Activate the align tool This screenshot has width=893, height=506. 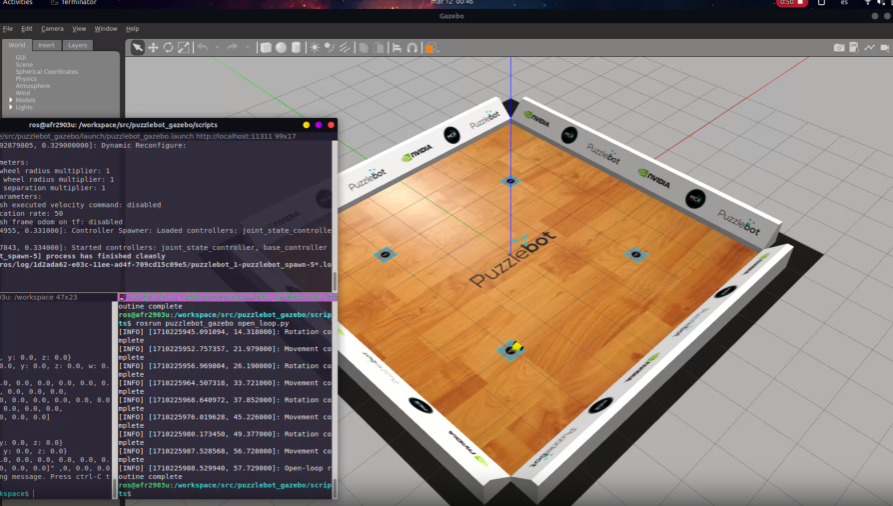coord(397,47)
